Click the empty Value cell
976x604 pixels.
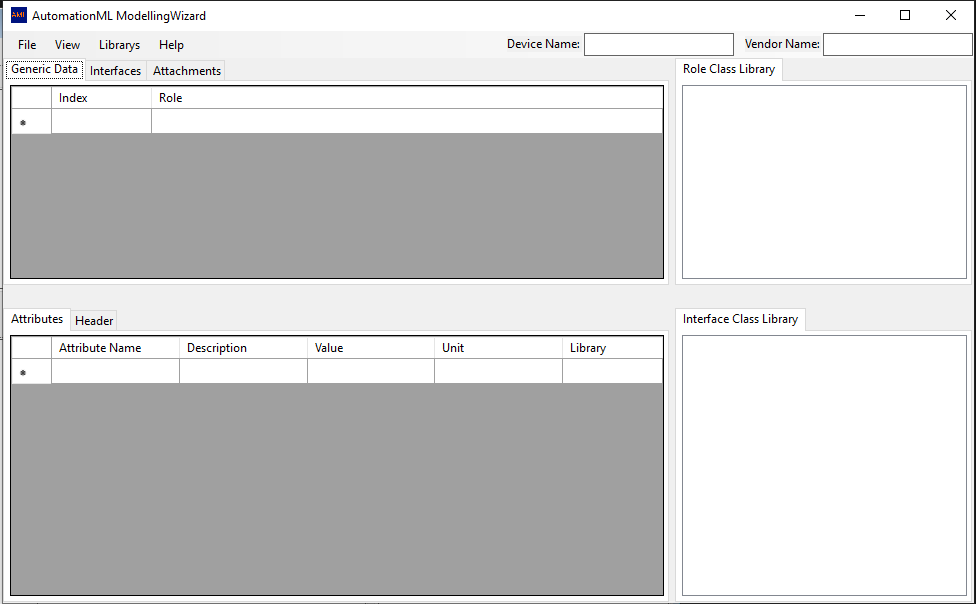coord(371,371)
